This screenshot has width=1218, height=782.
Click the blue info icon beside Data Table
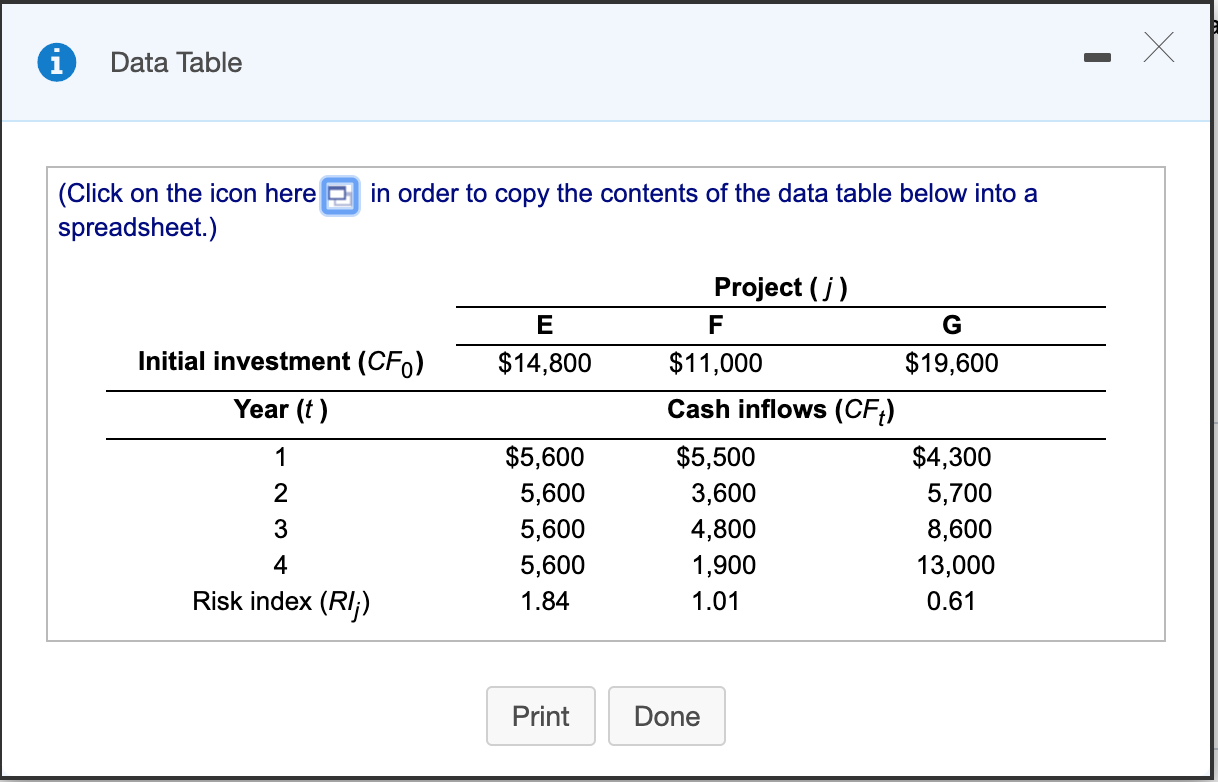point(56,62)
